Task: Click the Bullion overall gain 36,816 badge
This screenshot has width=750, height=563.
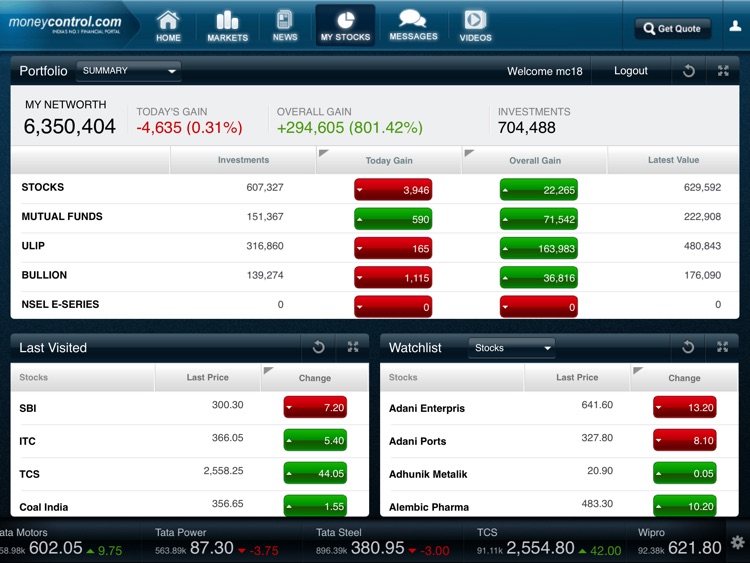Action: click(539, 277)
